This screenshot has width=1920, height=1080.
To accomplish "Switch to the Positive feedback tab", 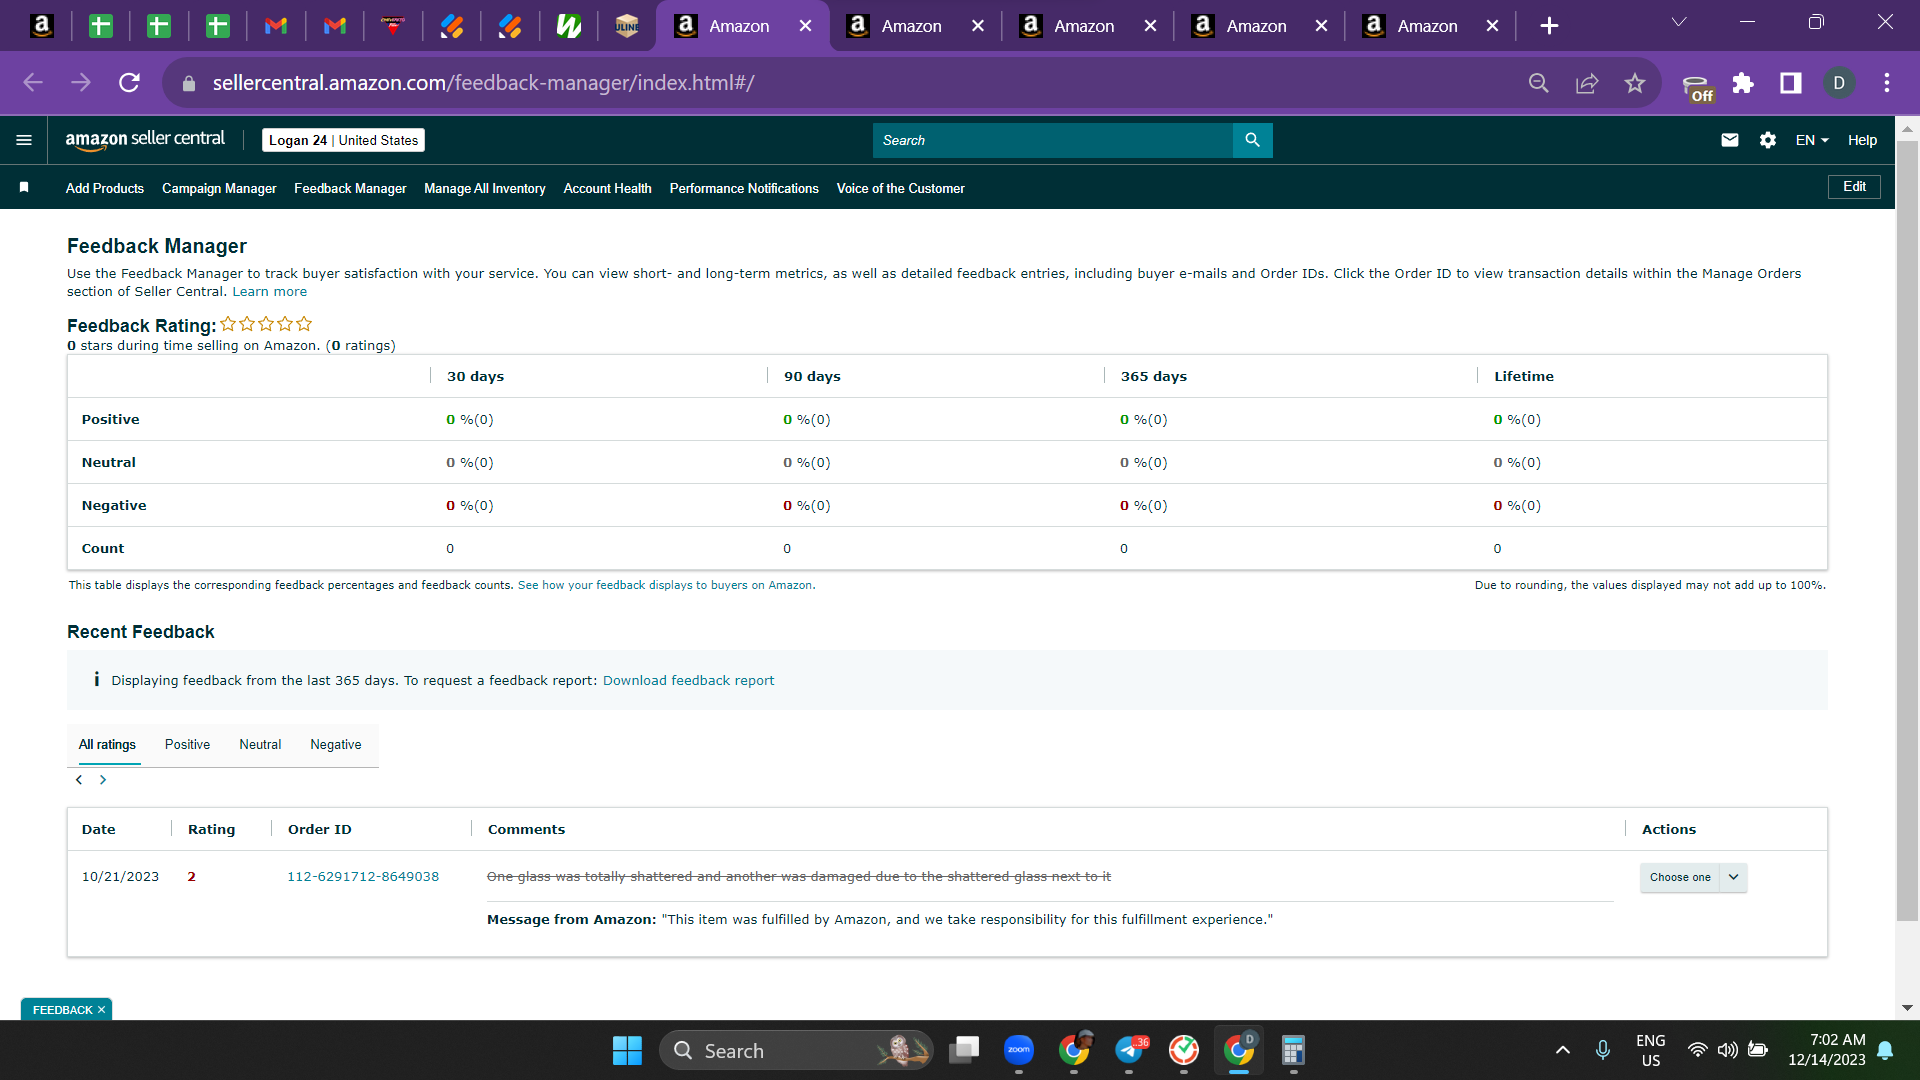I will pos(187,745).
